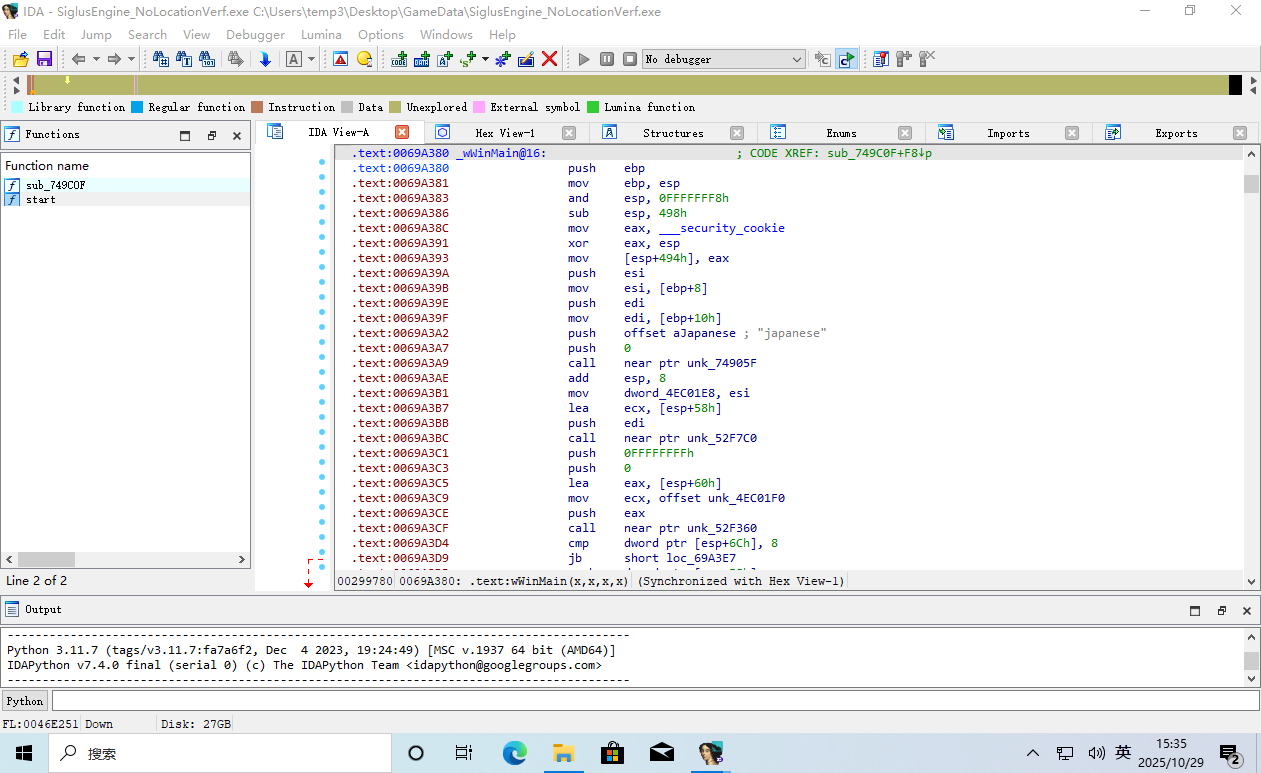Open the 'No debugger' dropdown
Viewport: 1261px width, 773px height.
[796, 59]
